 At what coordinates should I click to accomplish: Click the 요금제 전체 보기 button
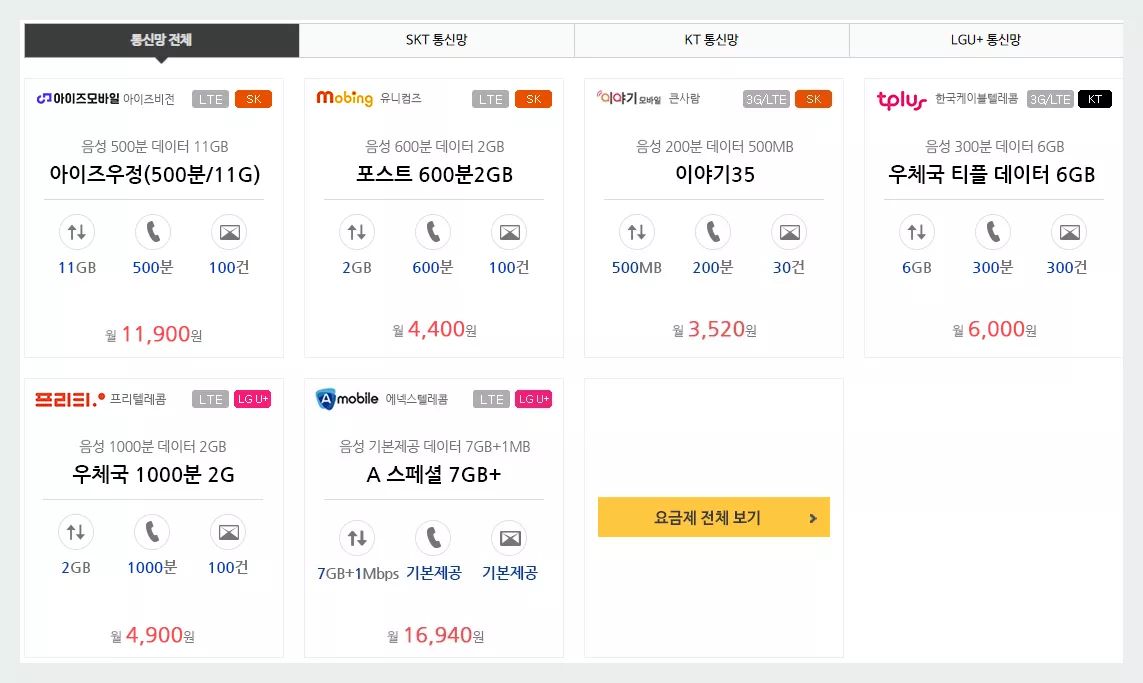pos(713,517)
